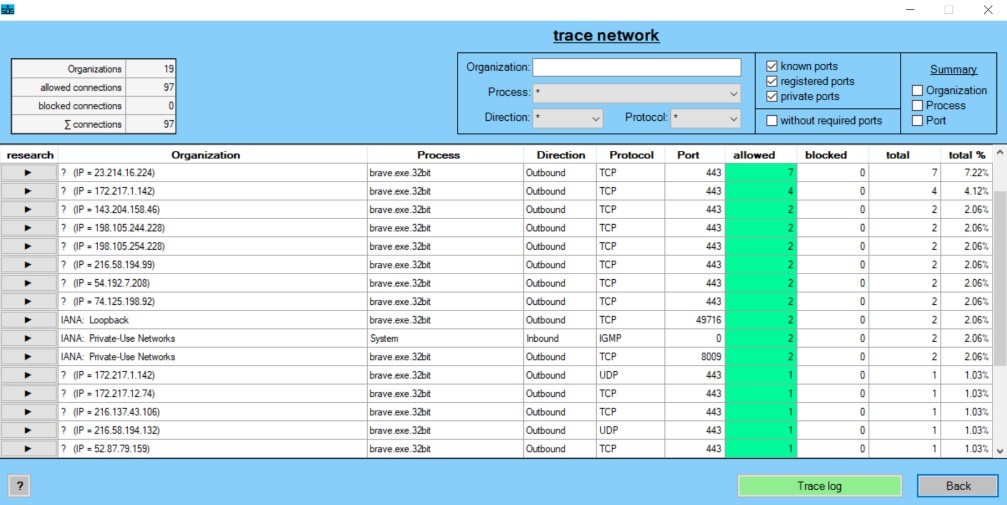Click research arrow for System IGMP row
The image size is (1007, 505).
[28, 339]
